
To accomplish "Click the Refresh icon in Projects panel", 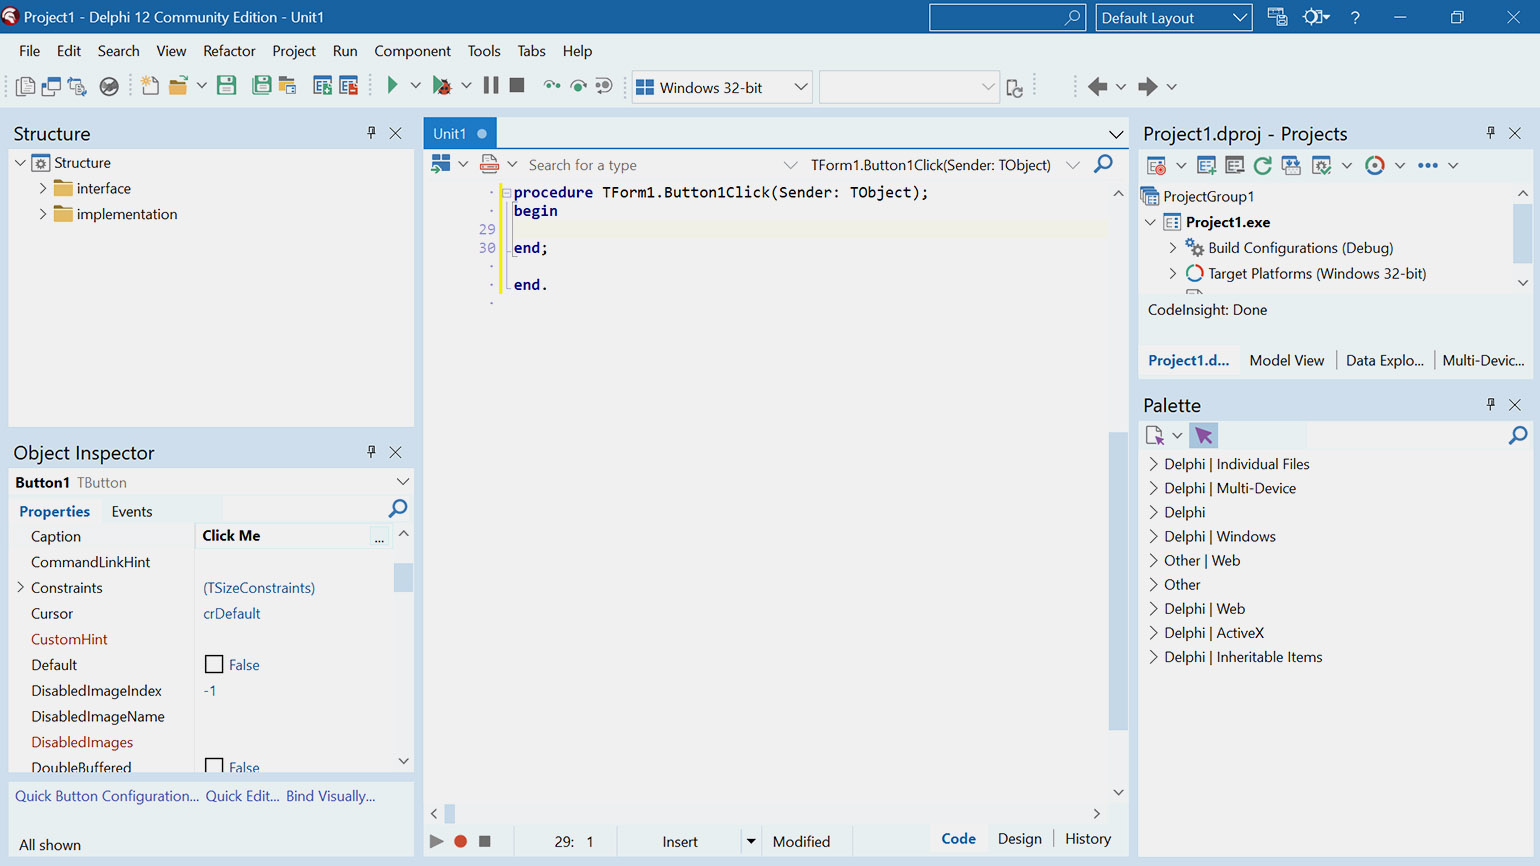I will (1263, 165).
